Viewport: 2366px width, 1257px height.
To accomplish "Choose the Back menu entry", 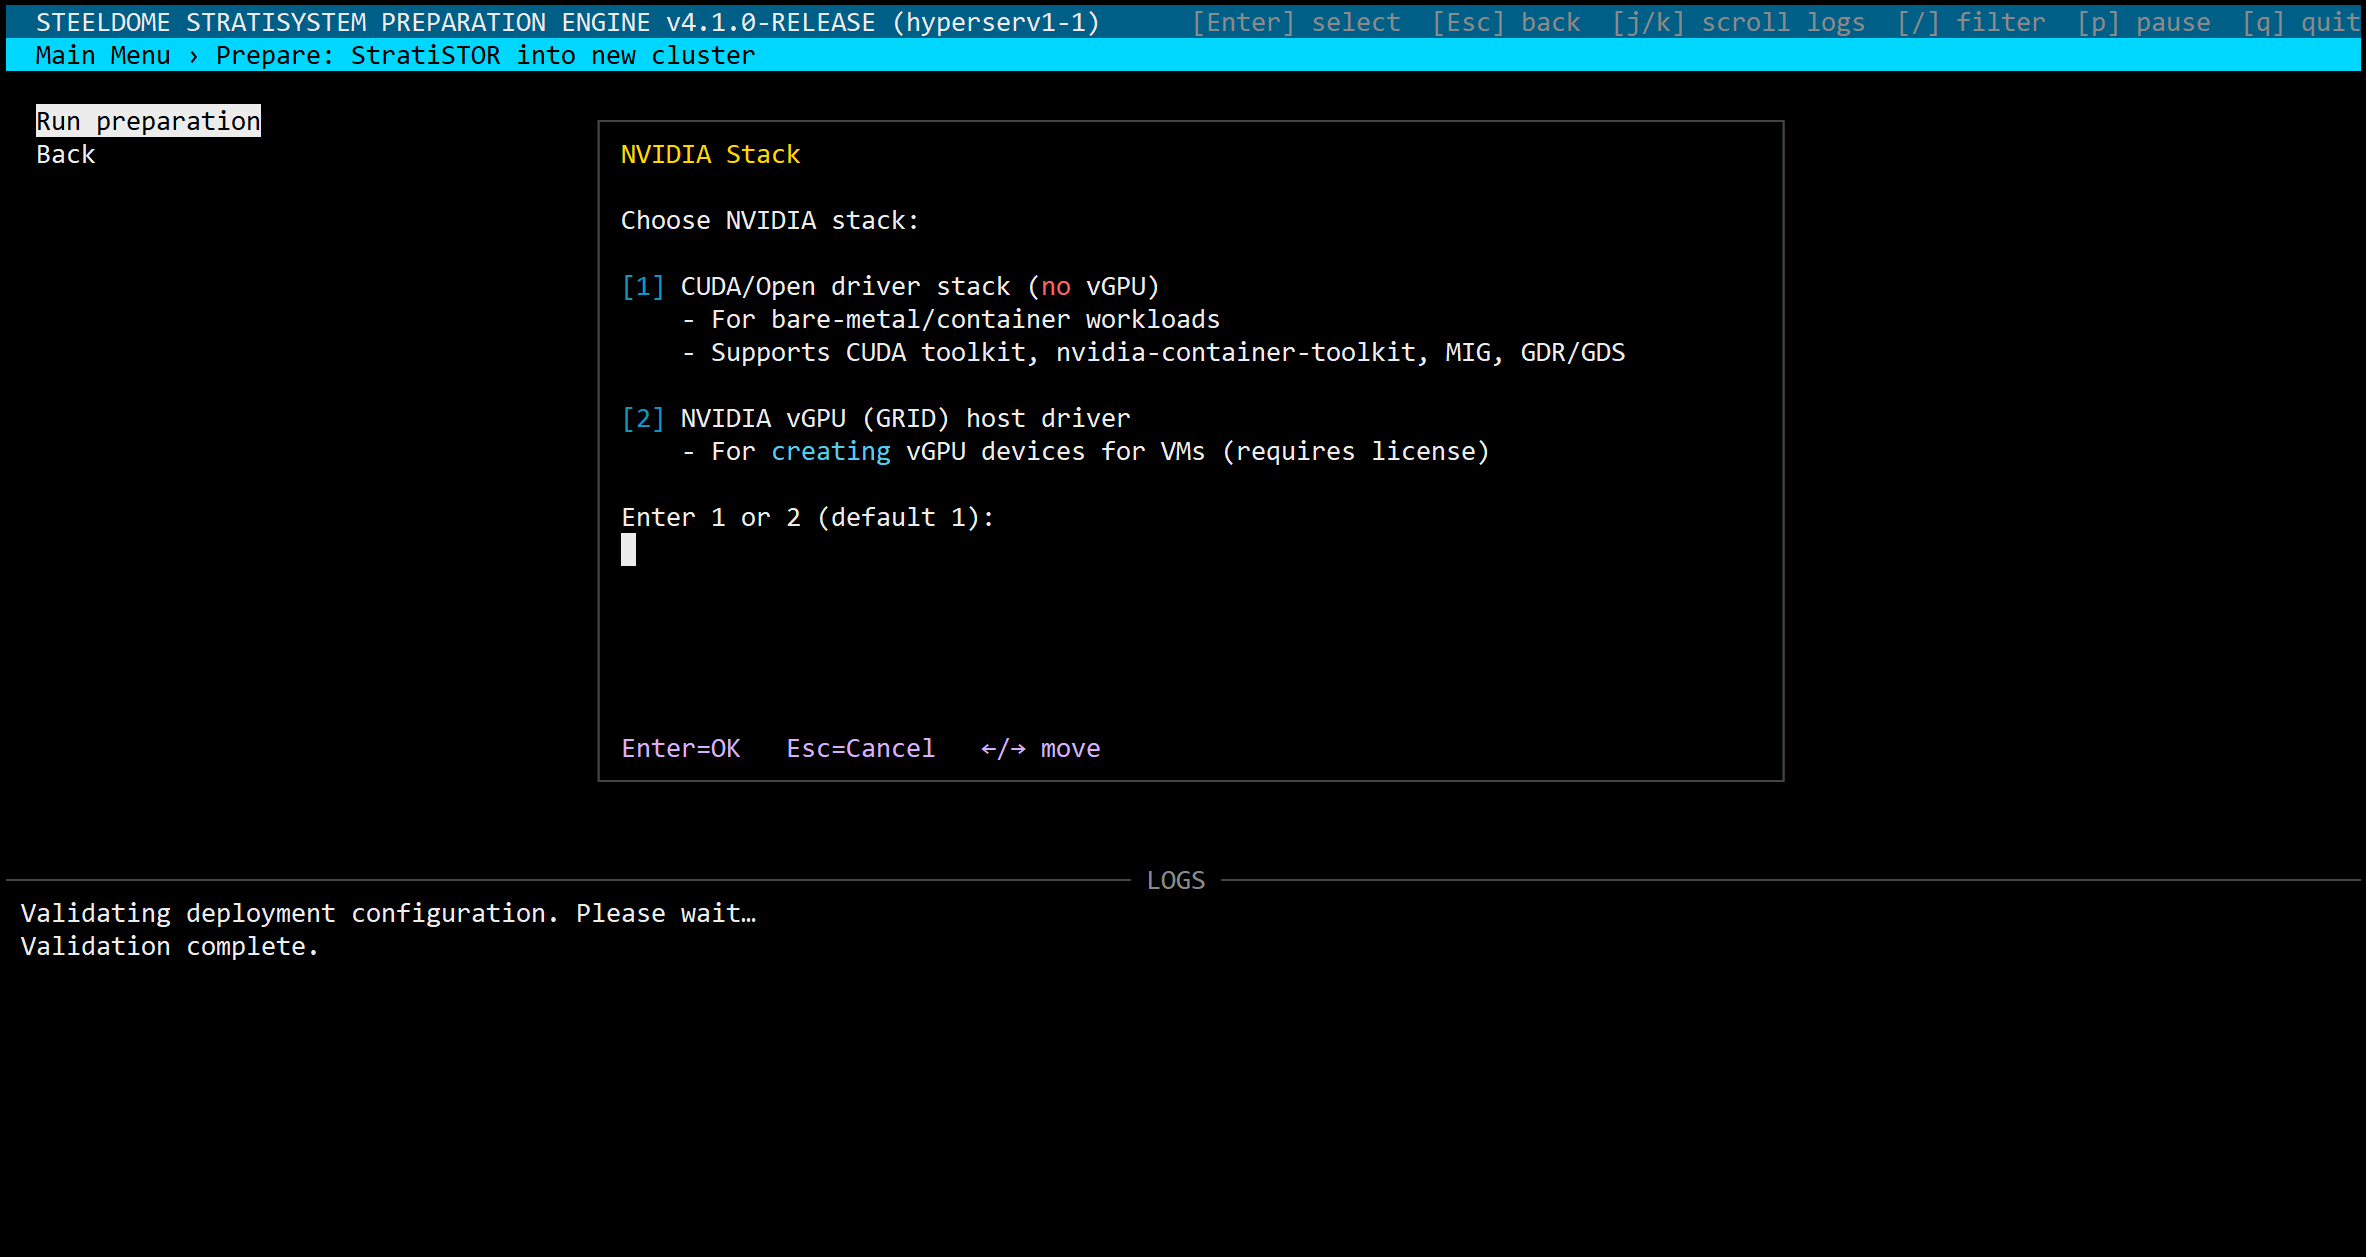I will coord(66,154).
